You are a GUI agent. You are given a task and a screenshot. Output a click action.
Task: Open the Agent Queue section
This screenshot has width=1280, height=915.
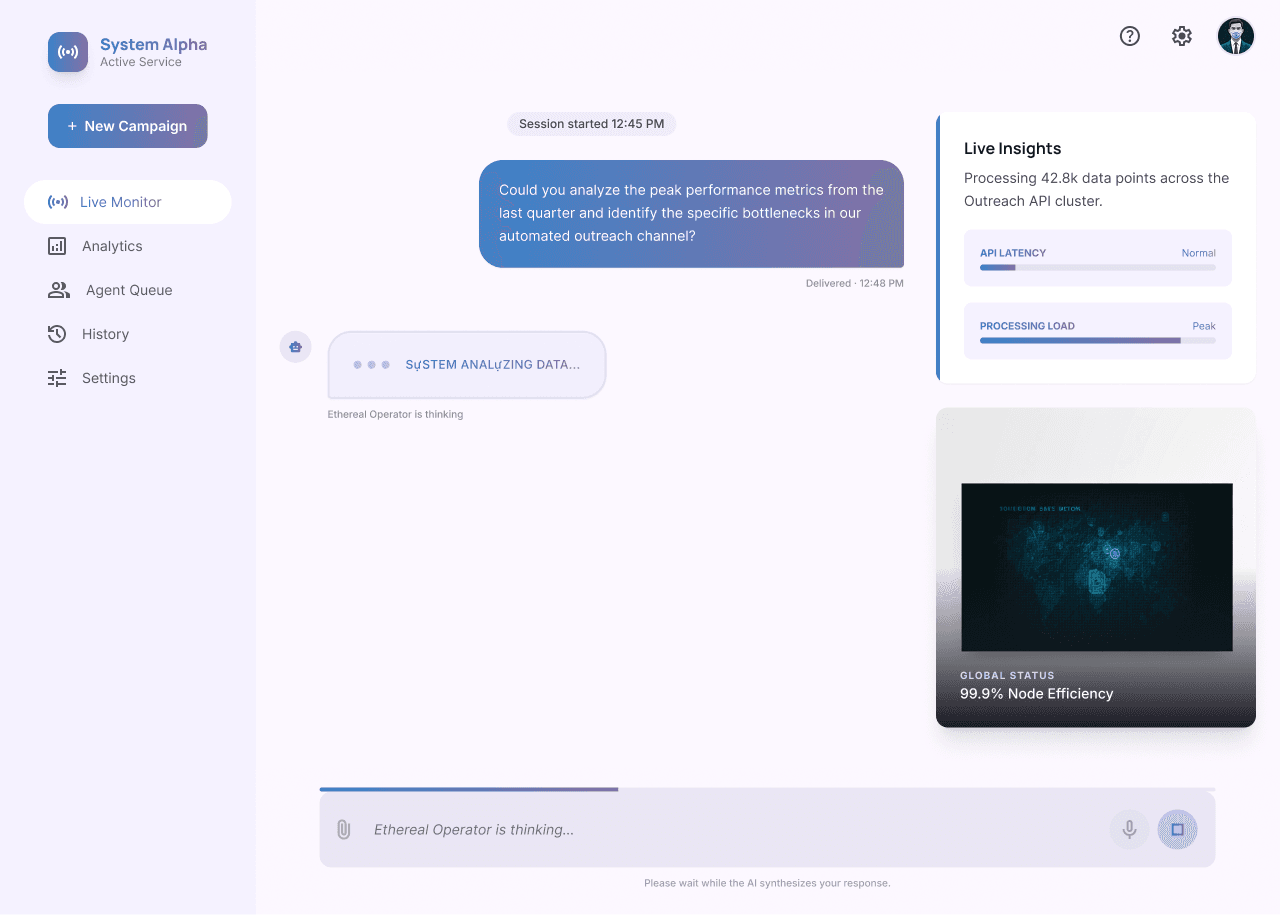tap(128, 290)
